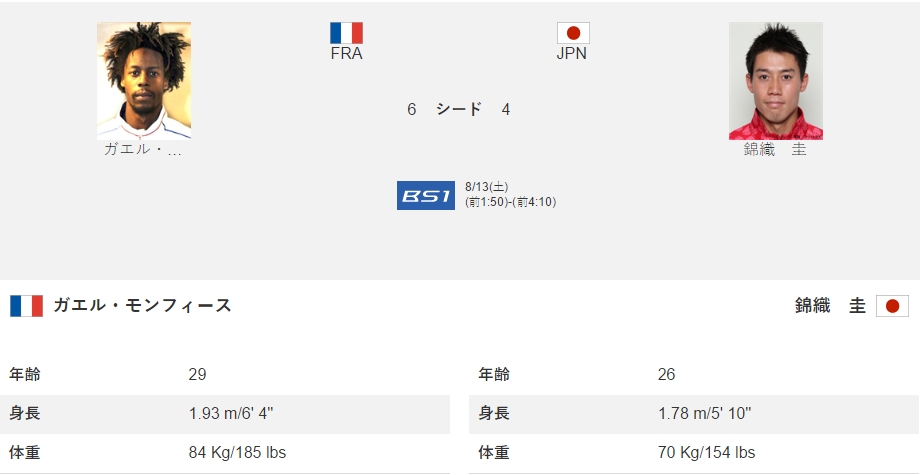Click the シード label in center
This screenshot has width=921, height=475.
(x=459, y=109)
